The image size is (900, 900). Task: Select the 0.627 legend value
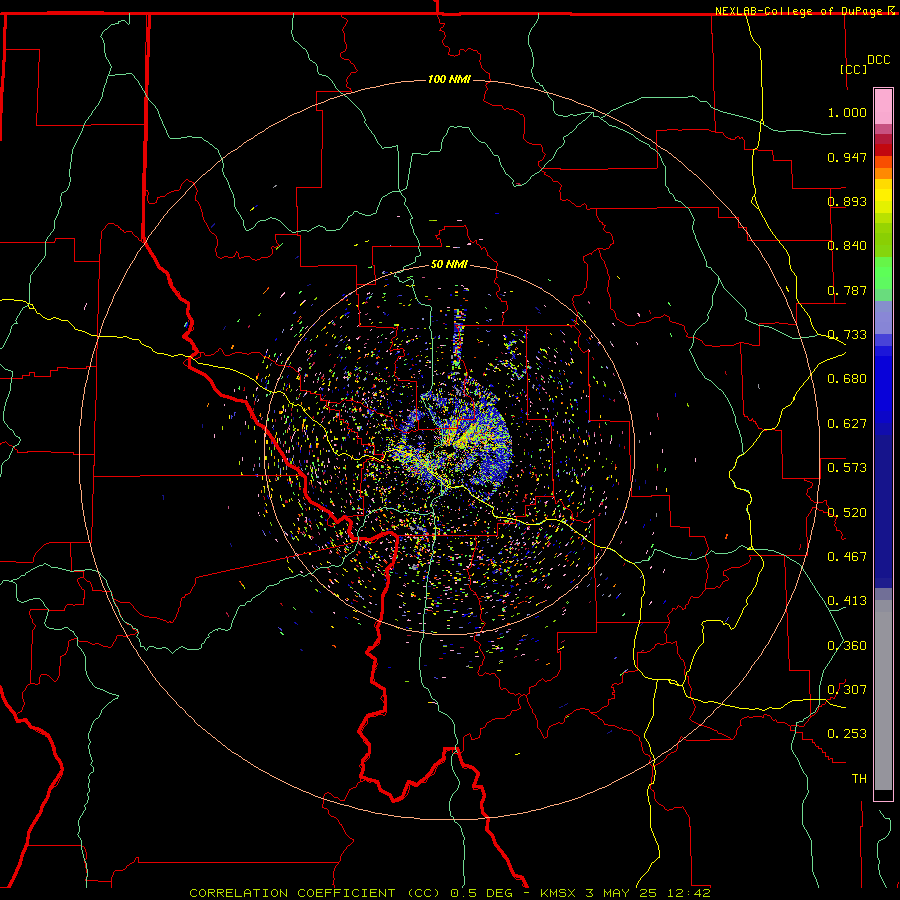(x=847, y=424)
